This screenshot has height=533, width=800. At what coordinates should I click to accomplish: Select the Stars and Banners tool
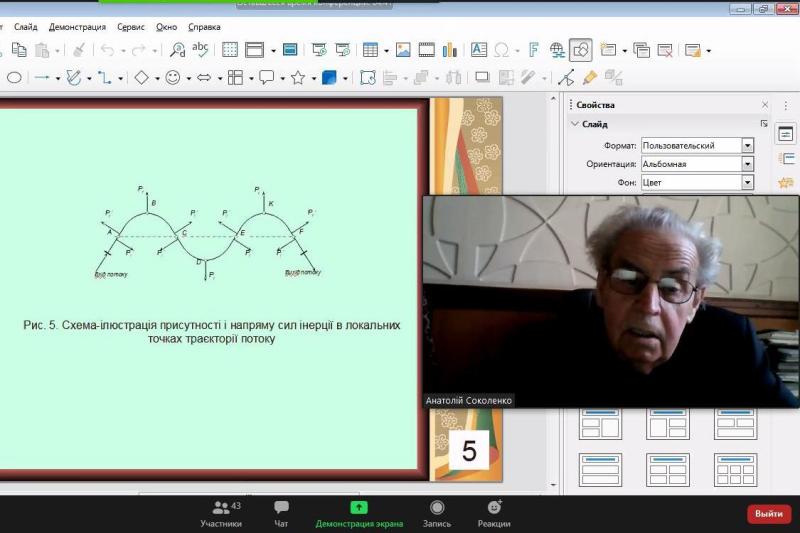tap(298, 78)
